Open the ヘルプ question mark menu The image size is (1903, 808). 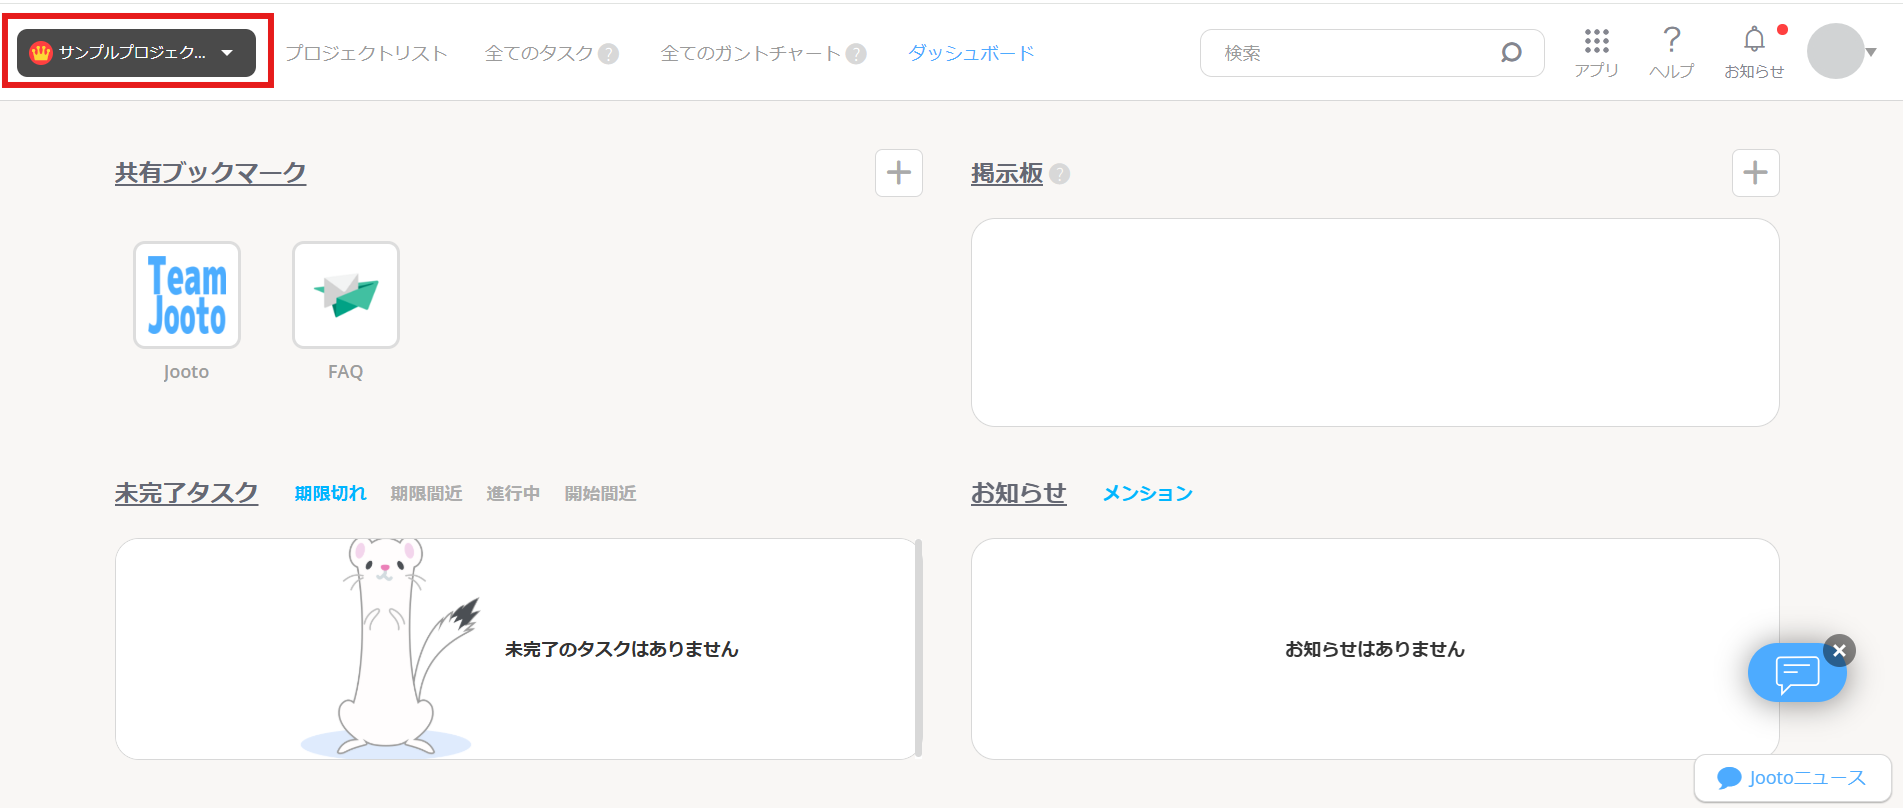pyautogui.click(x=1671, y=52)
